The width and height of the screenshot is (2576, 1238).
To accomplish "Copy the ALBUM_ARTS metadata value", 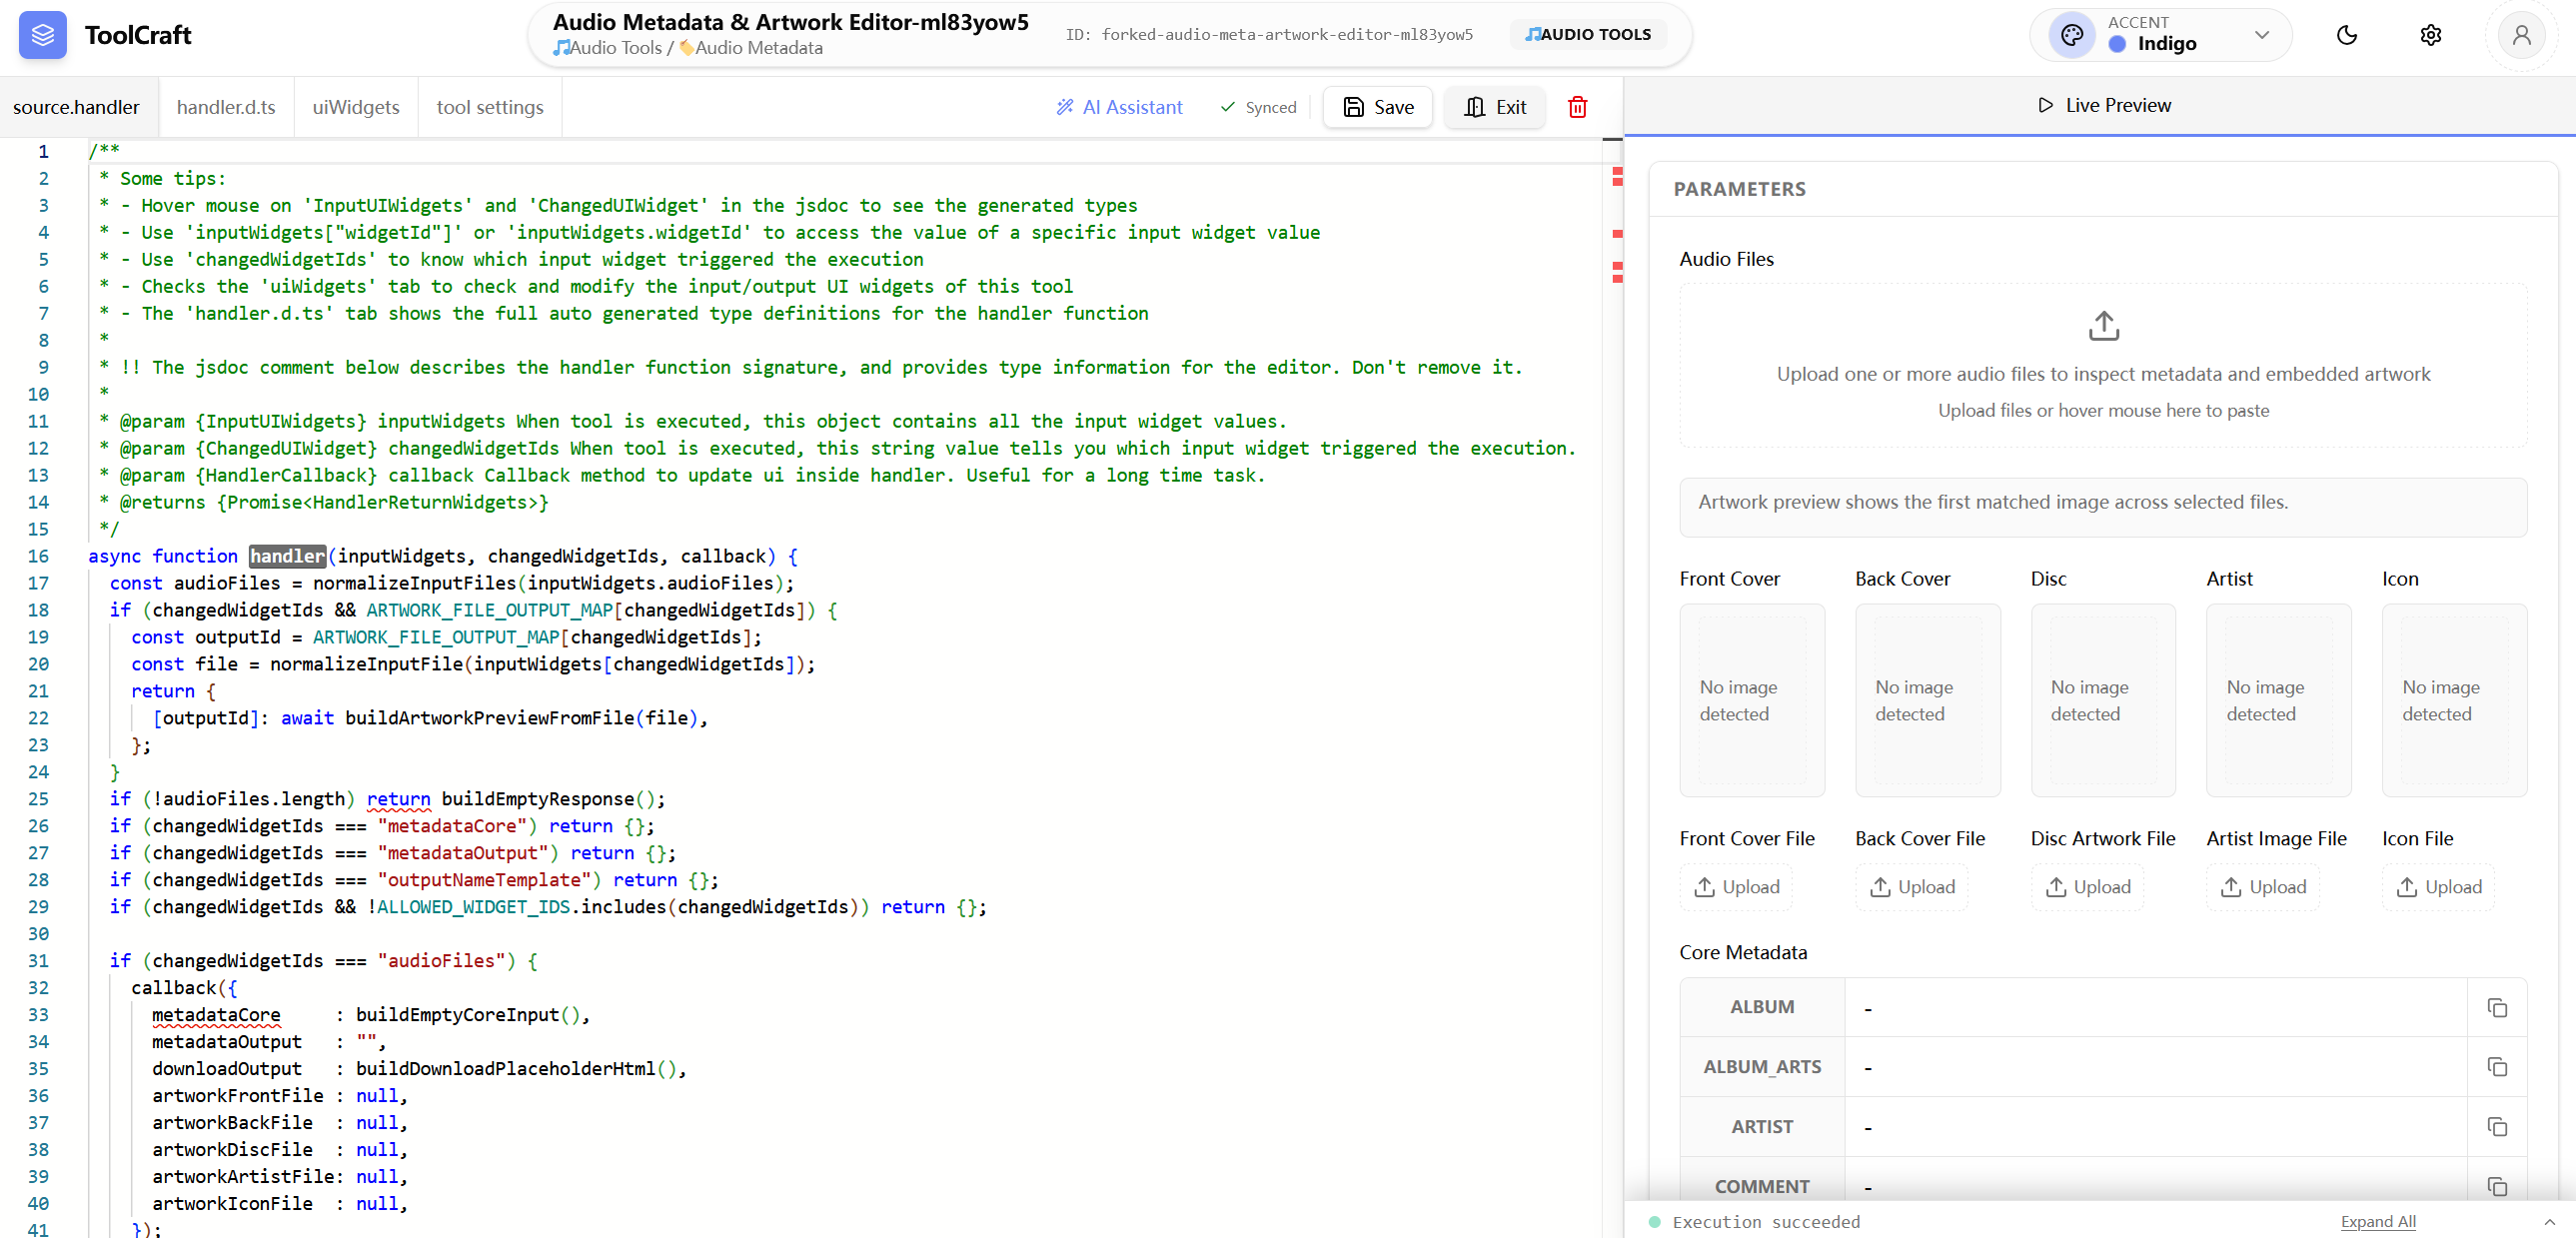I will [2496, 1067].
